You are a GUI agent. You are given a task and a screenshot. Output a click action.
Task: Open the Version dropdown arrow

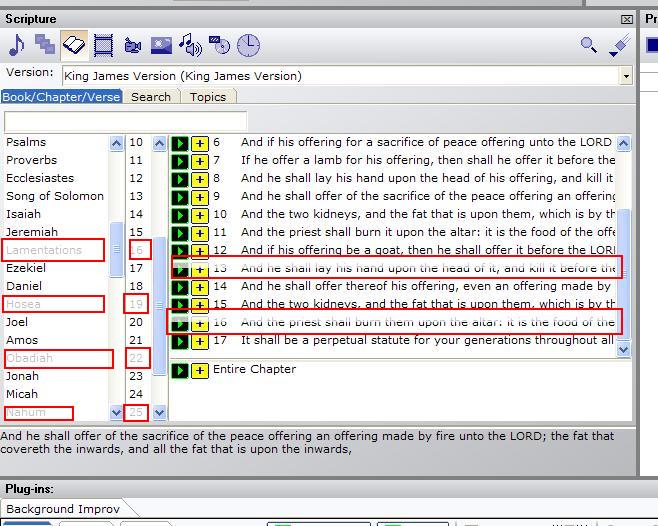[x=626, y=76]
